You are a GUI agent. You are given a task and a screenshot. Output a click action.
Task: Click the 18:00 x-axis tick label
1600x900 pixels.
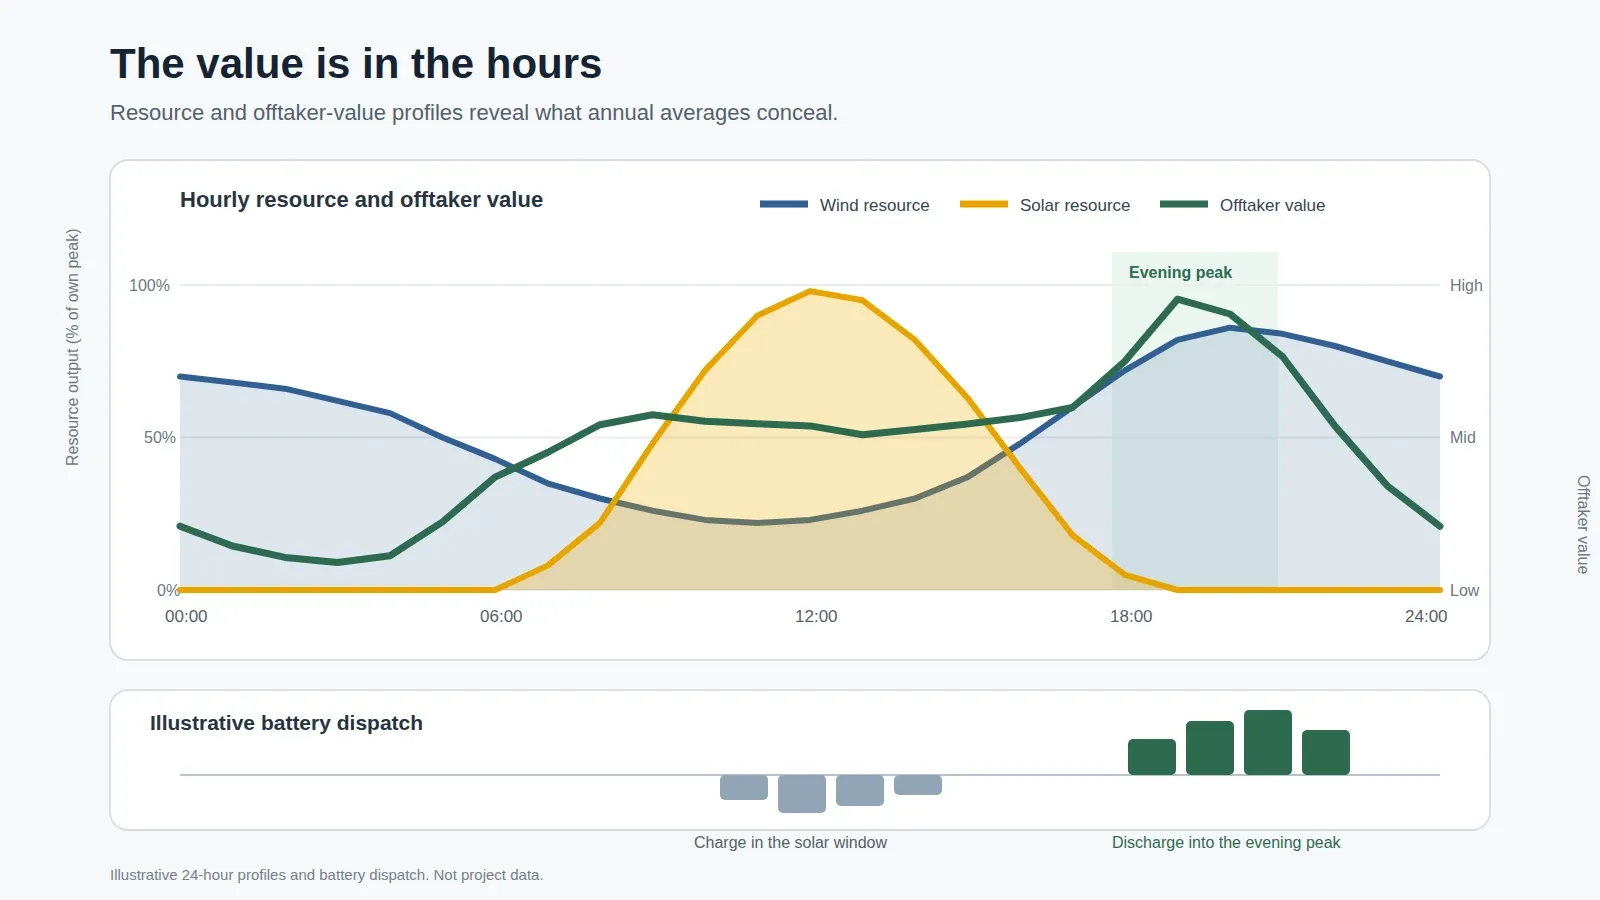(x=1131, y=617)
